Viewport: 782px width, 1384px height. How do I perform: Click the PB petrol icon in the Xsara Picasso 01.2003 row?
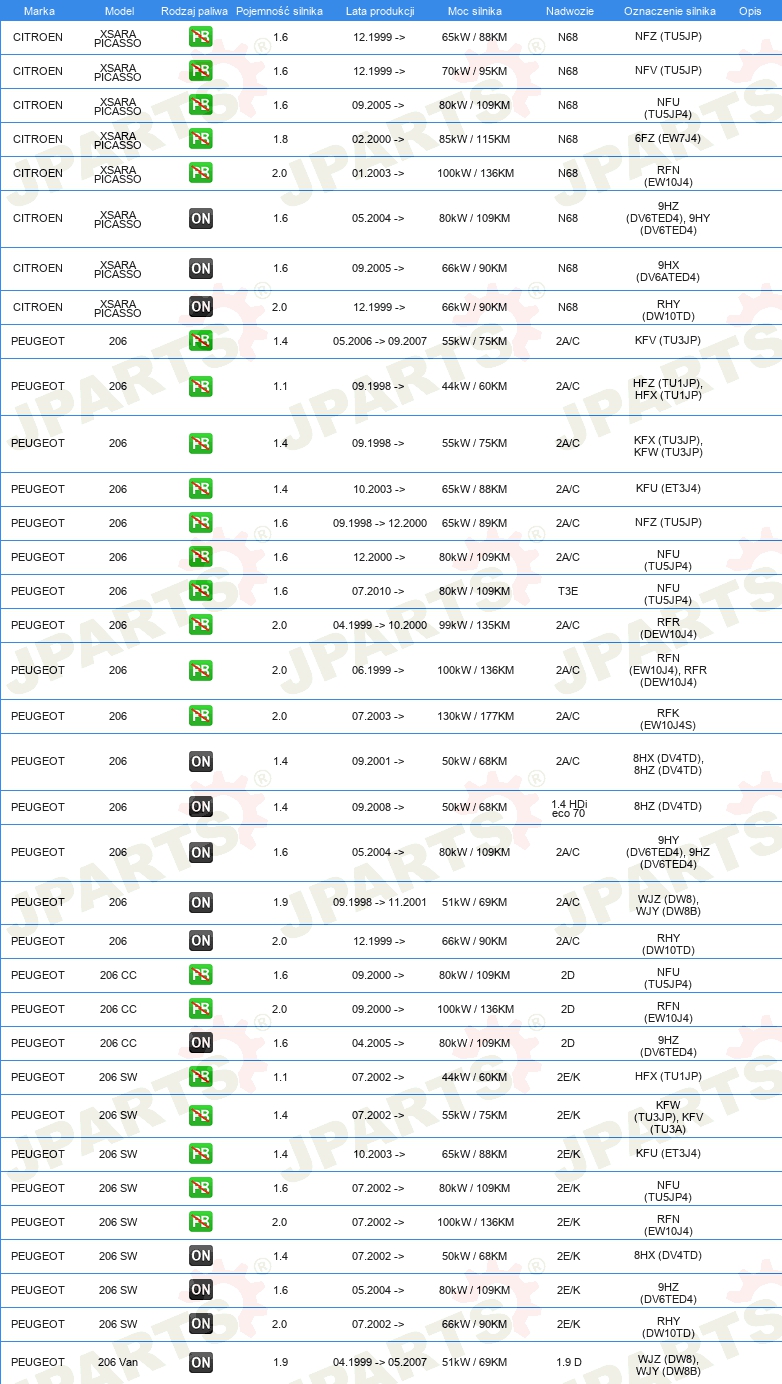(201, 173)
